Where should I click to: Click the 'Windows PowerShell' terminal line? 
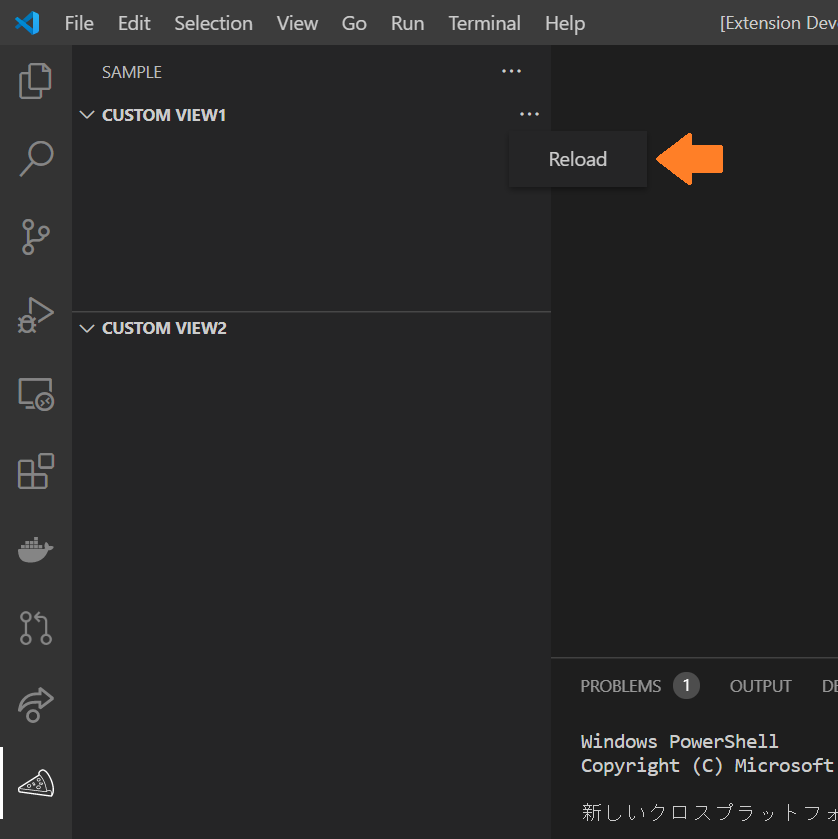click(x=679, y=742)
